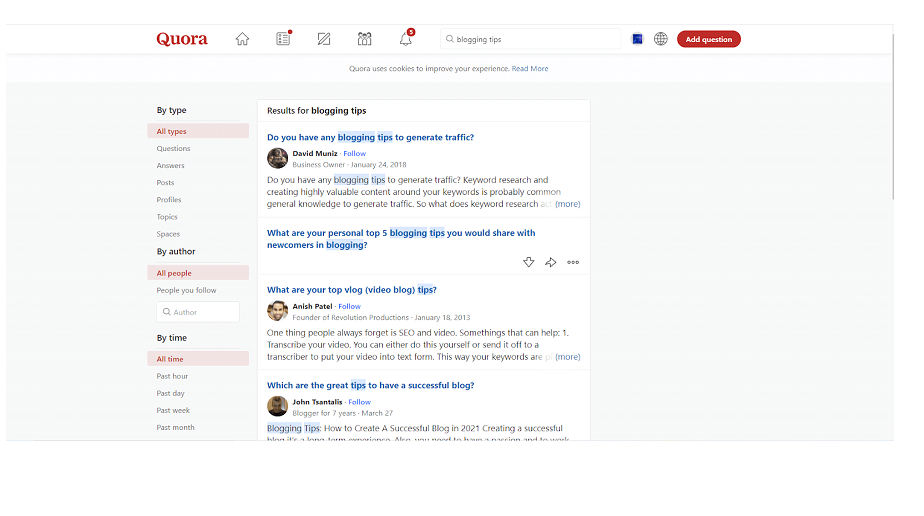Click the January 24, 2018 answer date
The image size is (924, 516).
tap(378, 165)
